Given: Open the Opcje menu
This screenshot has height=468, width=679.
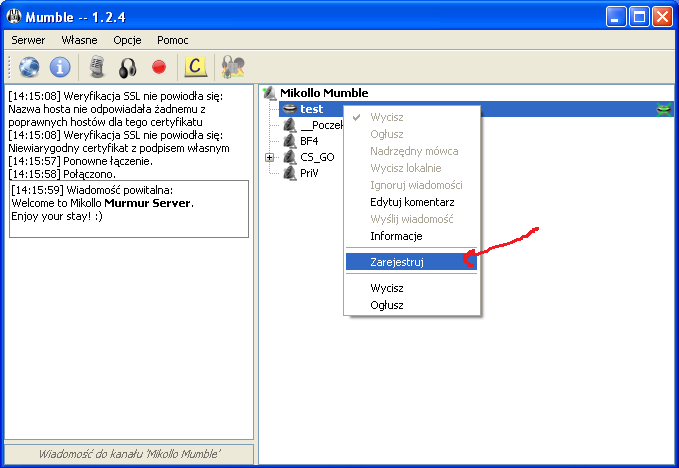Looking at the screenshot, I should point(127,40).
